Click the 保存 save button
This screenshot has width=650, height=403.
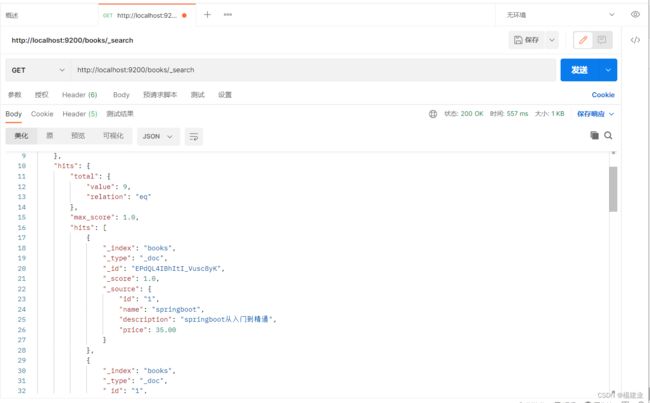click(x=526, y=40)
